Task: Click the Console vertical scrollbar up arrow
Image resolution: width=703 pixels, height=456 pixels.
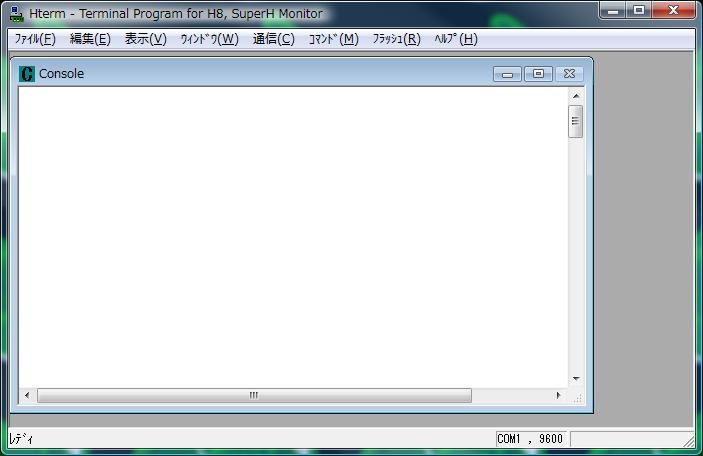Action: 576,96
